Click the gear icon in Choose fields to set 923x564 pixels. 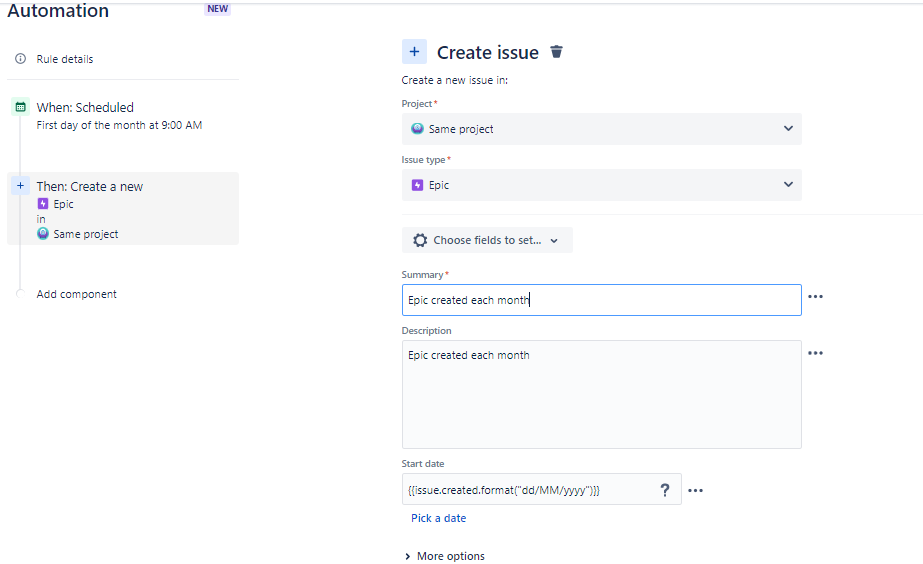(x=420, y=240)
